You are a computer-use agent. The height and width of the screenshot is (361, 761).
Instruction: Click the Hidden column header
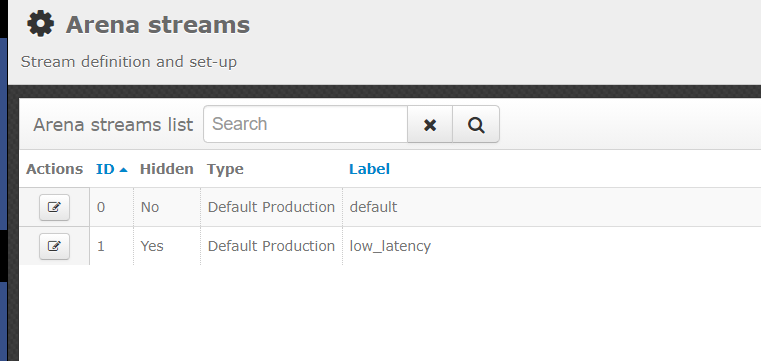(x=166, y=169)
